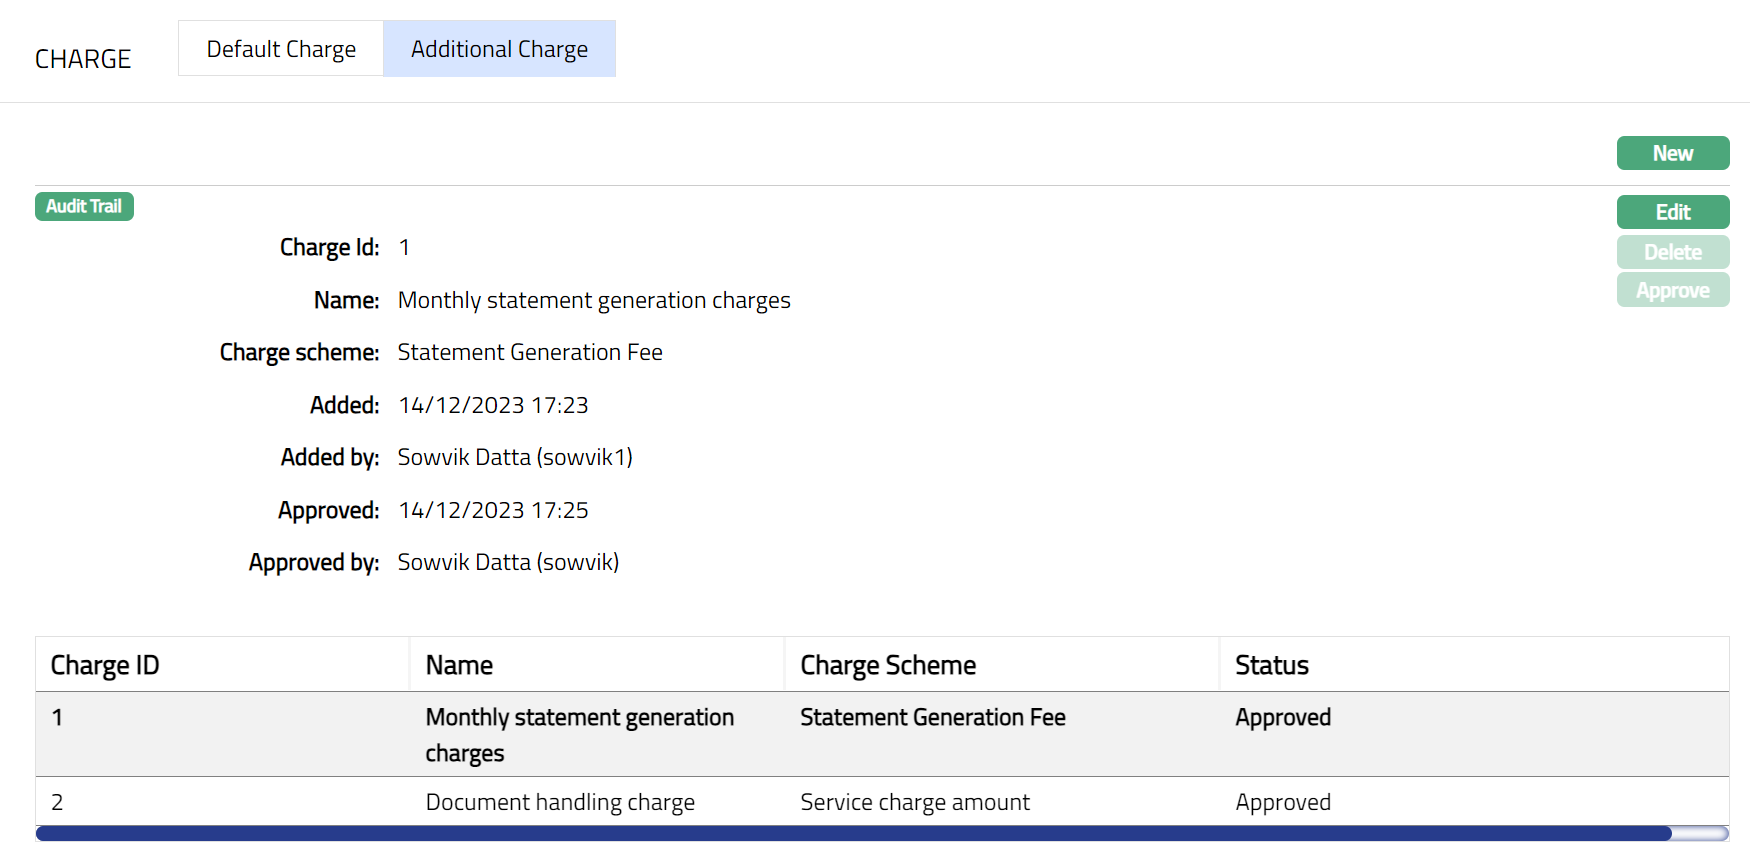Click the Approved status of charge 1
This screenshot has height=867, width=1750.
1283,718
